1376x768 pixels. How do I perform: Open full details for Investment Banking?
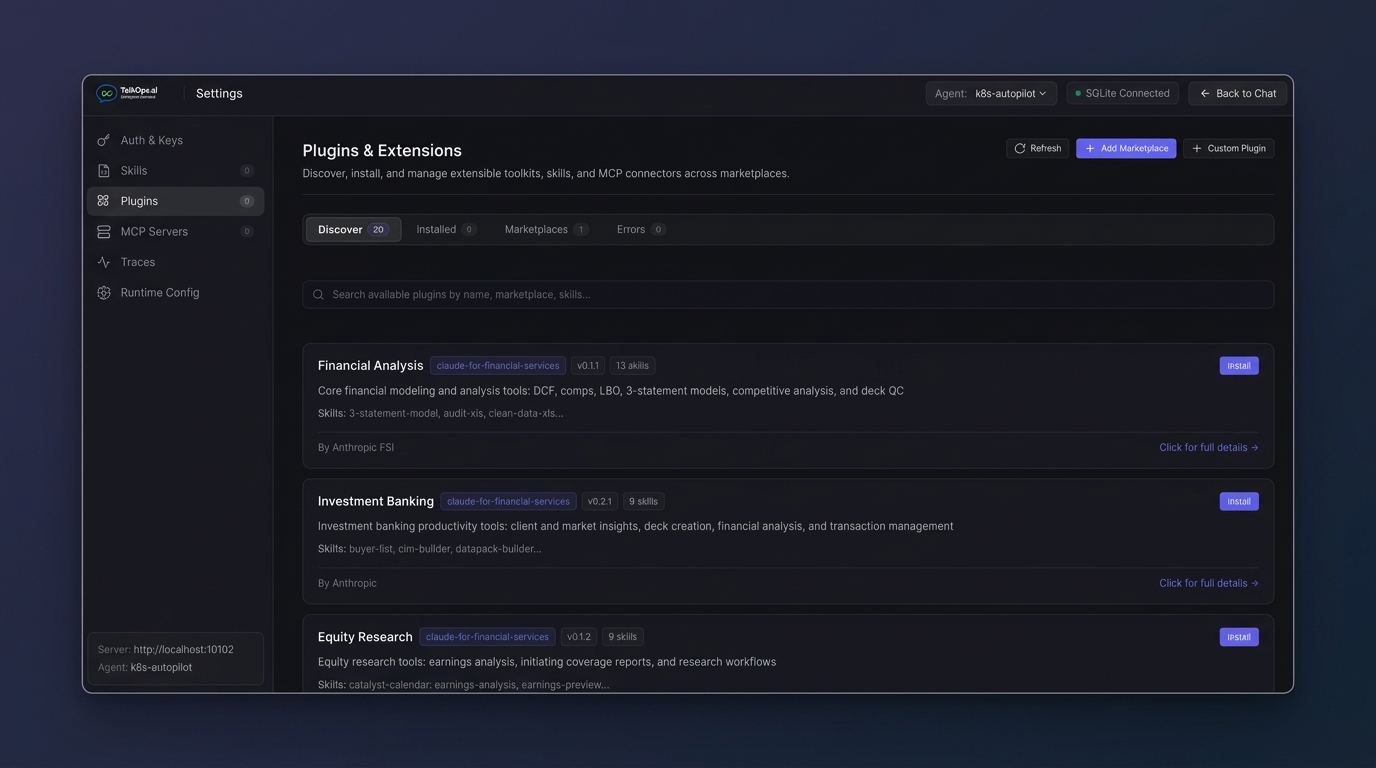1208,583
